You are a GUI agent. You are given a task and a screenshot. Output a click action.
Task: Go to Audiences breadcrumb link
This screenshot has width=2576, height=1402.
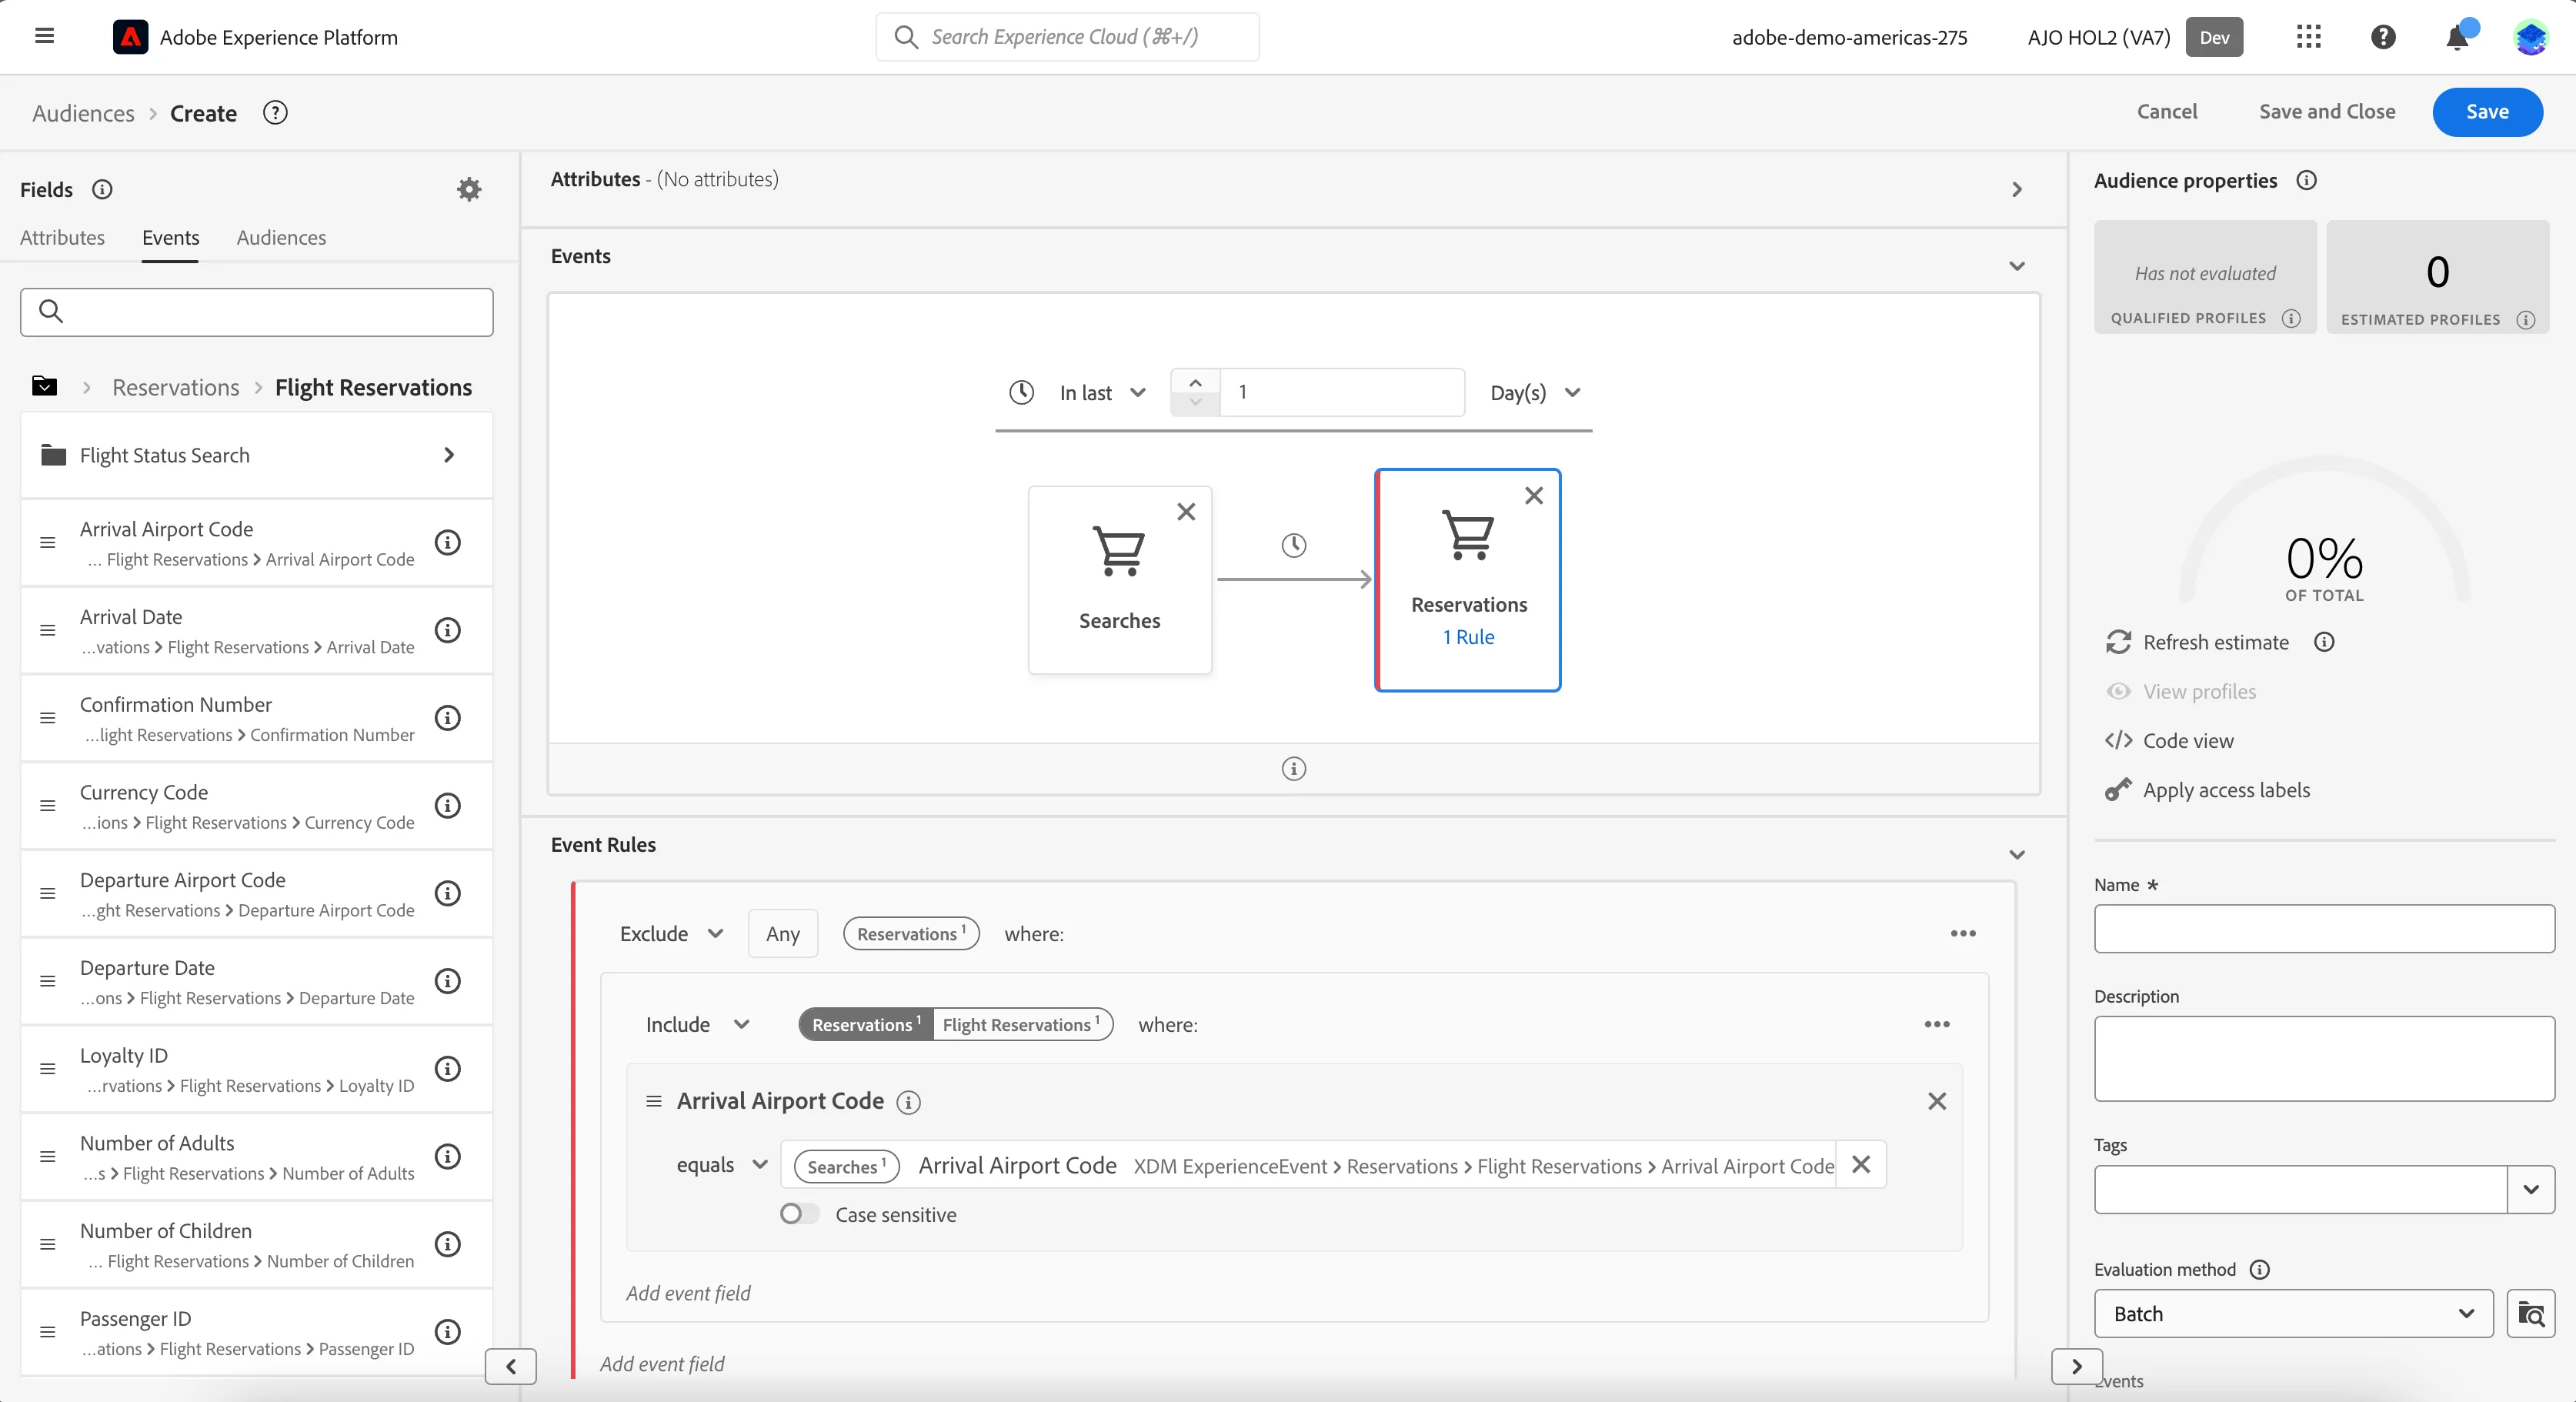[x=83, y=113]
